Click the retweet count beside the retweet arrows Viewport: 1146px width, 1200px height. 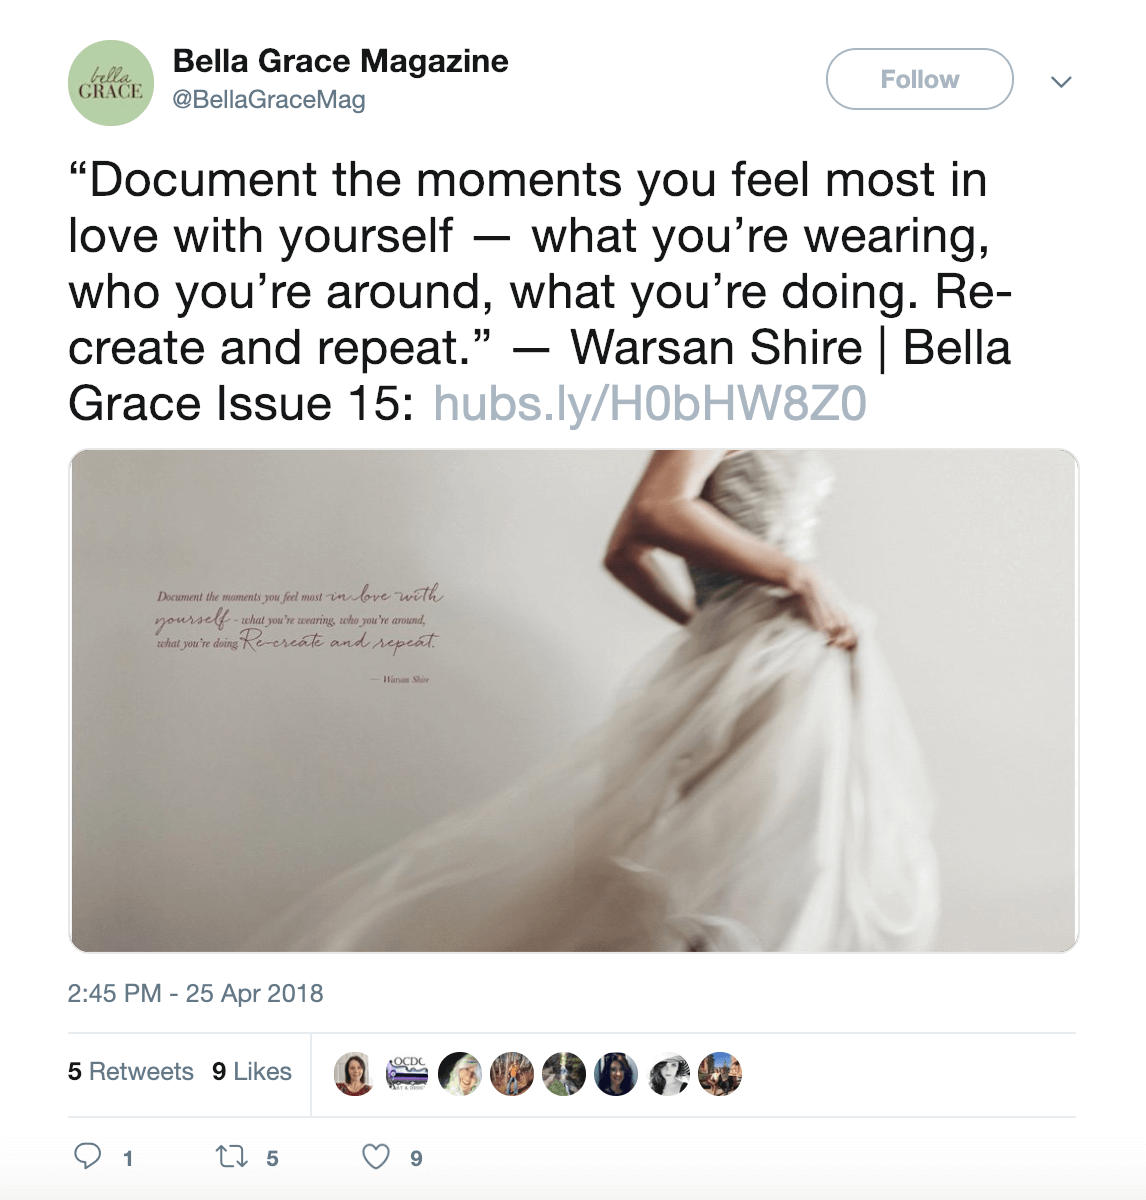pyautogui.click(x=272, y=1157)
